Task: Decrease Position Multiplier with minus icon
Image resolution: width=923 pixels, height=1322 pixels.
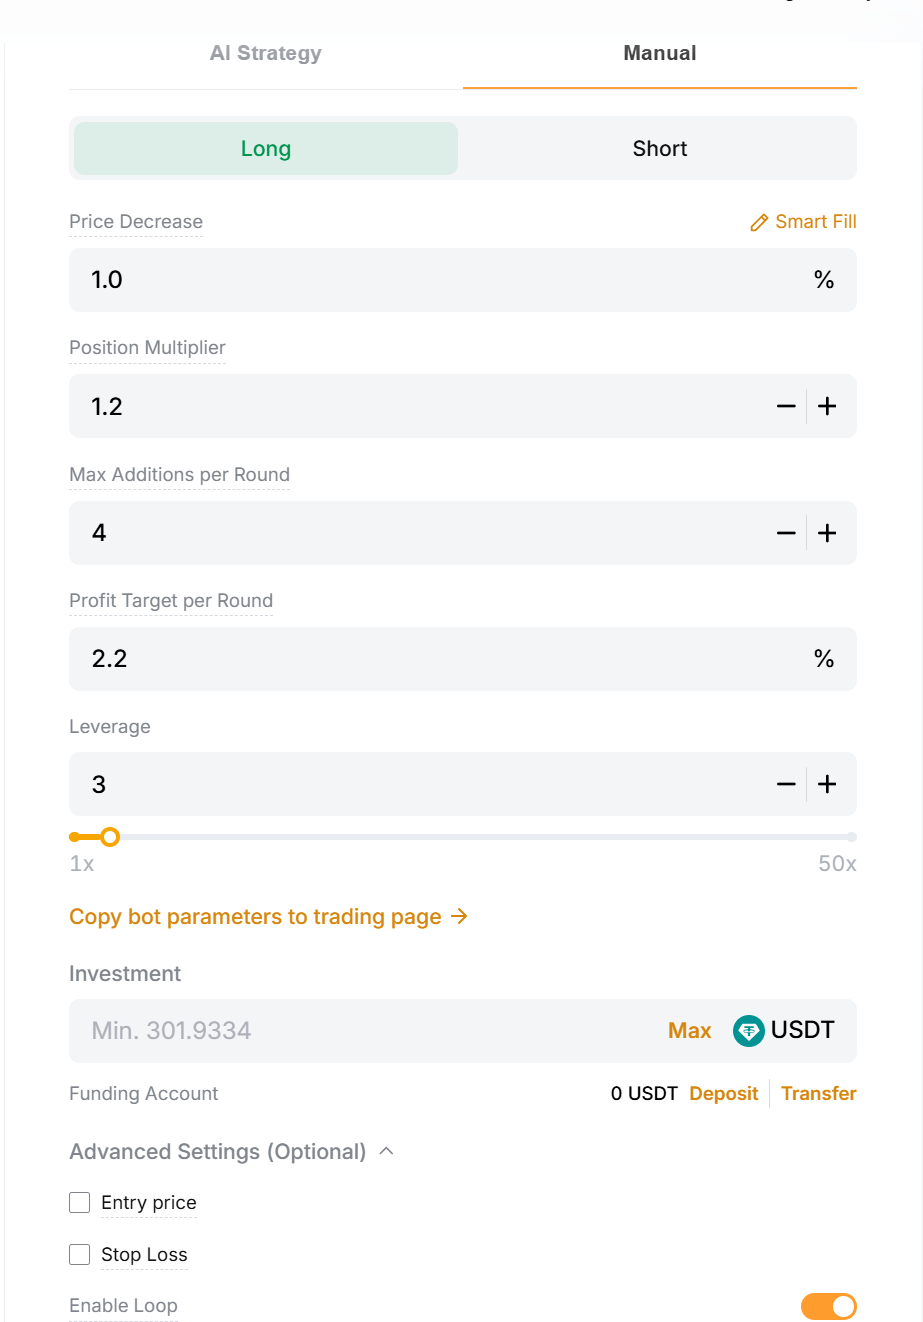Action: coord(786,406)
